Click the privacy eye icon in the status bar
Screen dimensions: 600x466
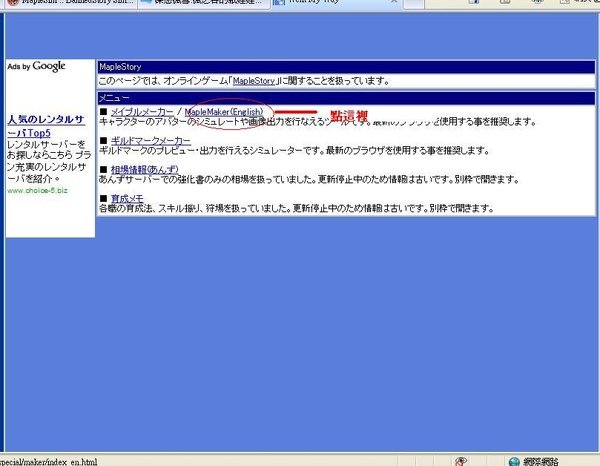(461, 462)
